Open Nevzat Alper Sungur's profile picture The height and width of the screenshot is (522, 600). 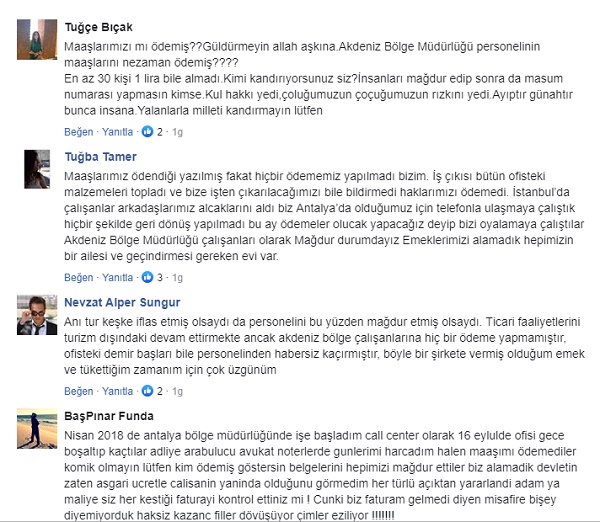tap(37, 315)
